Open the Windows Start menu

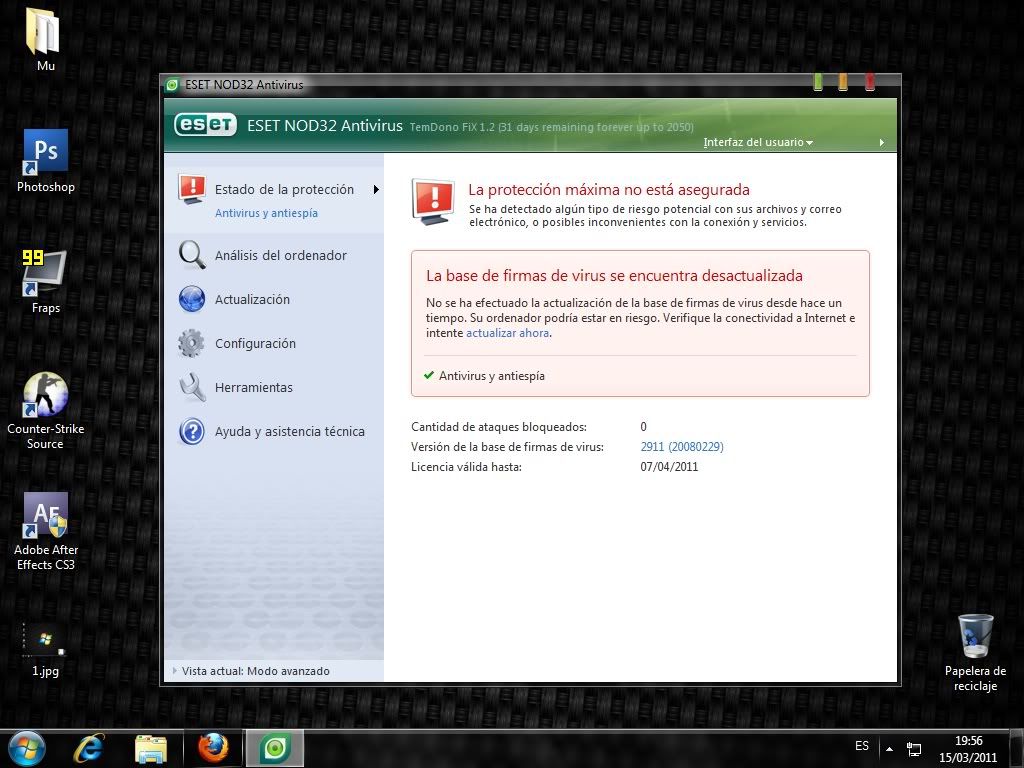(x=26, y=748)
